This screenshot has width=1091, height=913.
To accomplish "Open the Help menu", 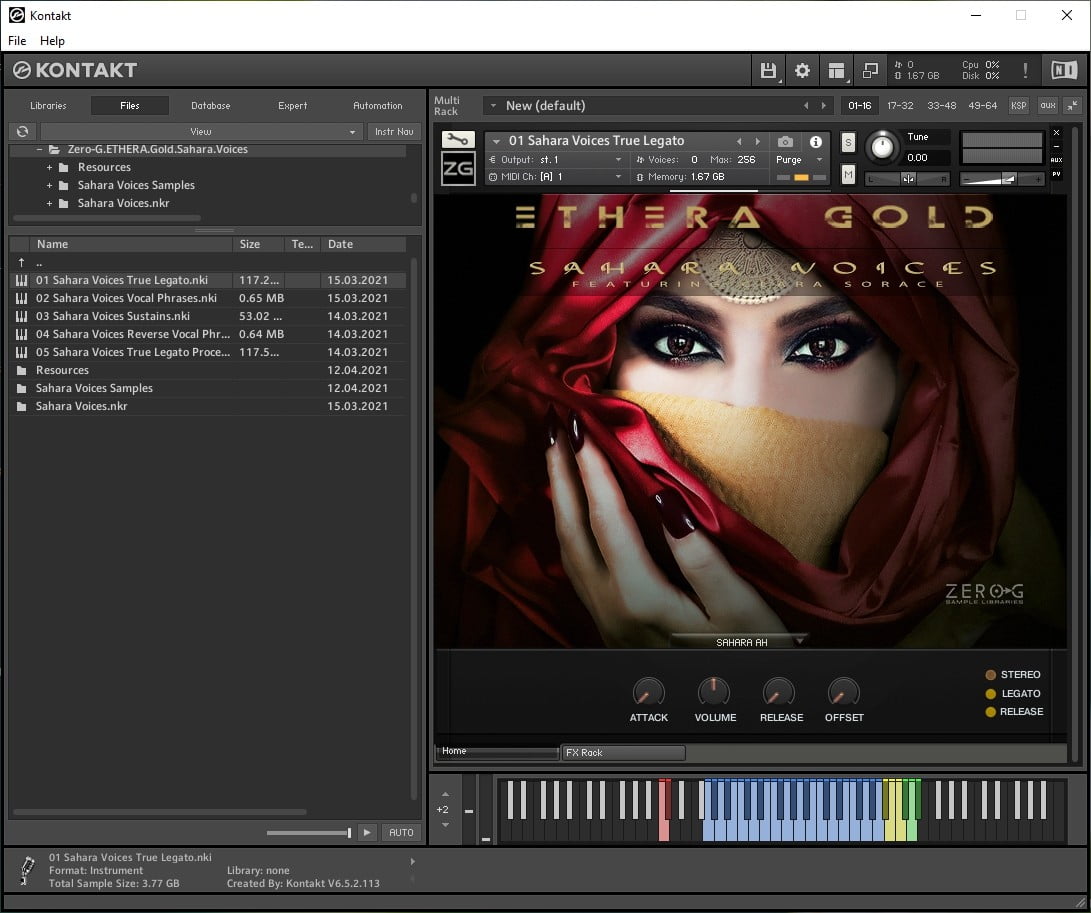I will click(x=52, y=40).
